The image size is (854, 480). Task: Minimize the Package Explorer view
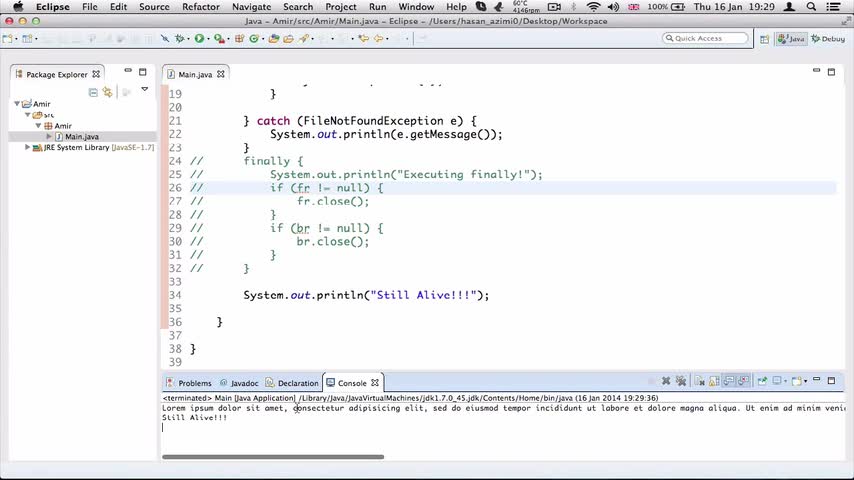128,70
